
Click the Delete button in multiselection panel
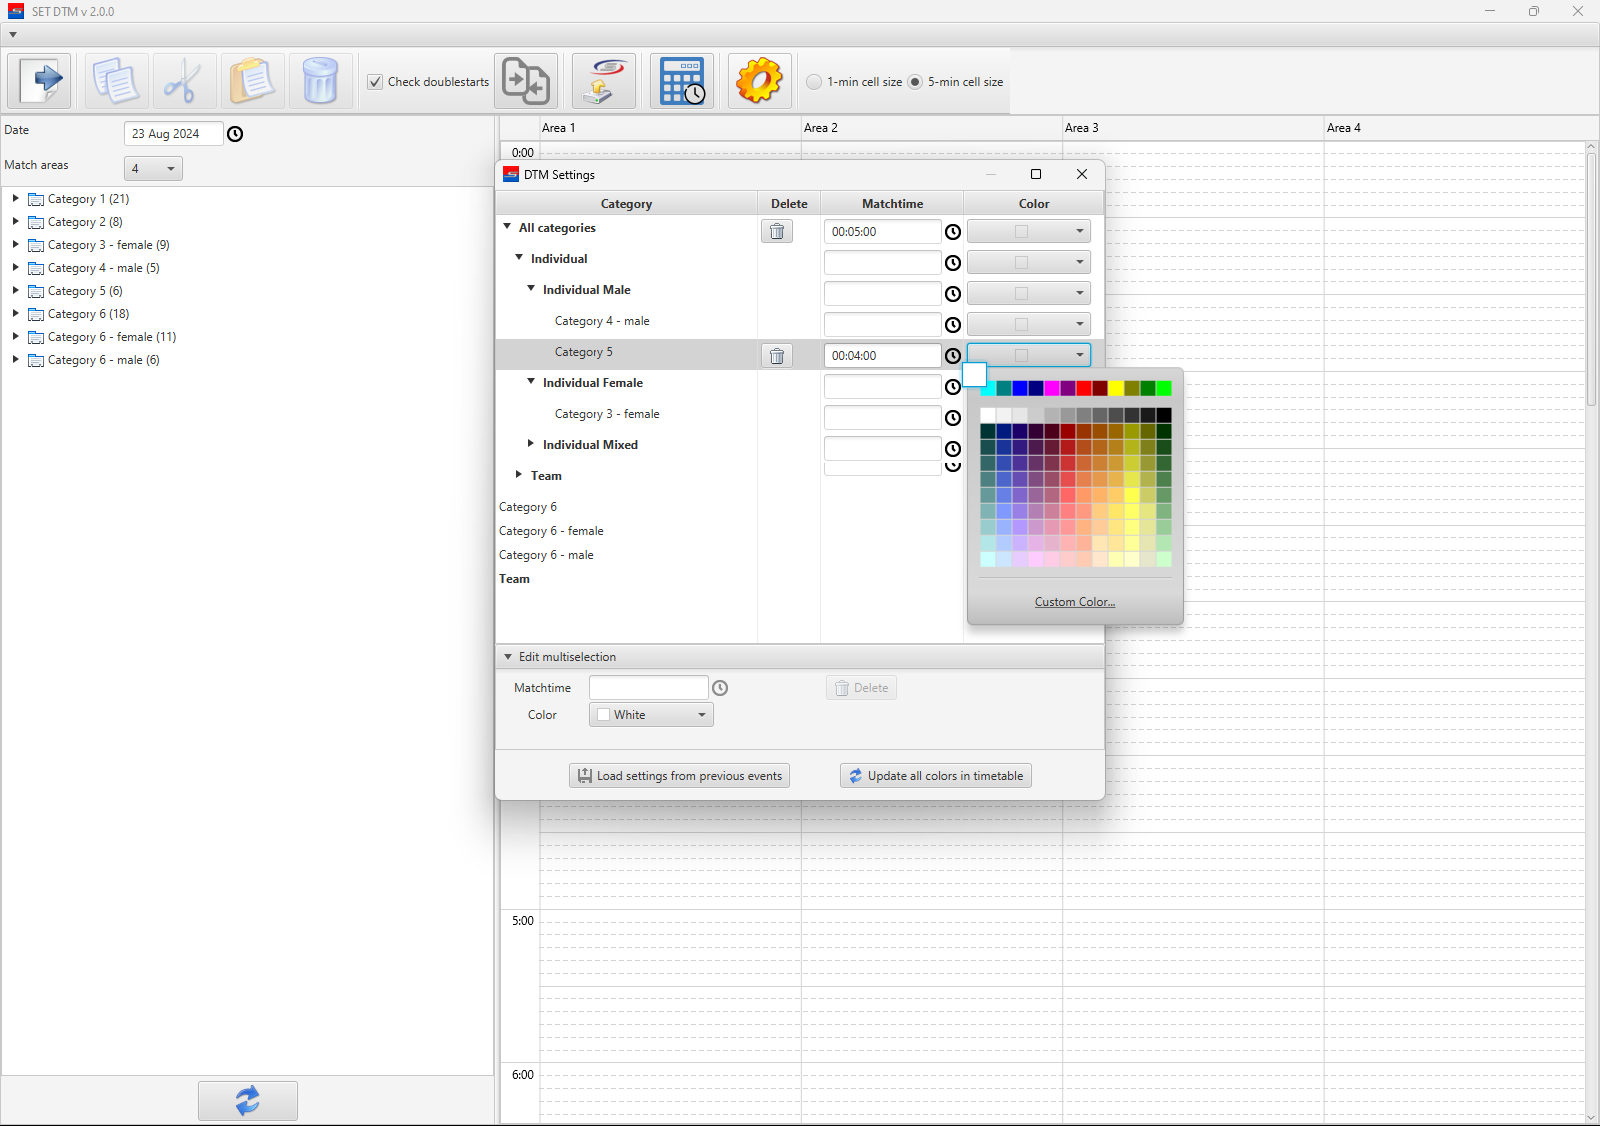[x=861, y=688]
